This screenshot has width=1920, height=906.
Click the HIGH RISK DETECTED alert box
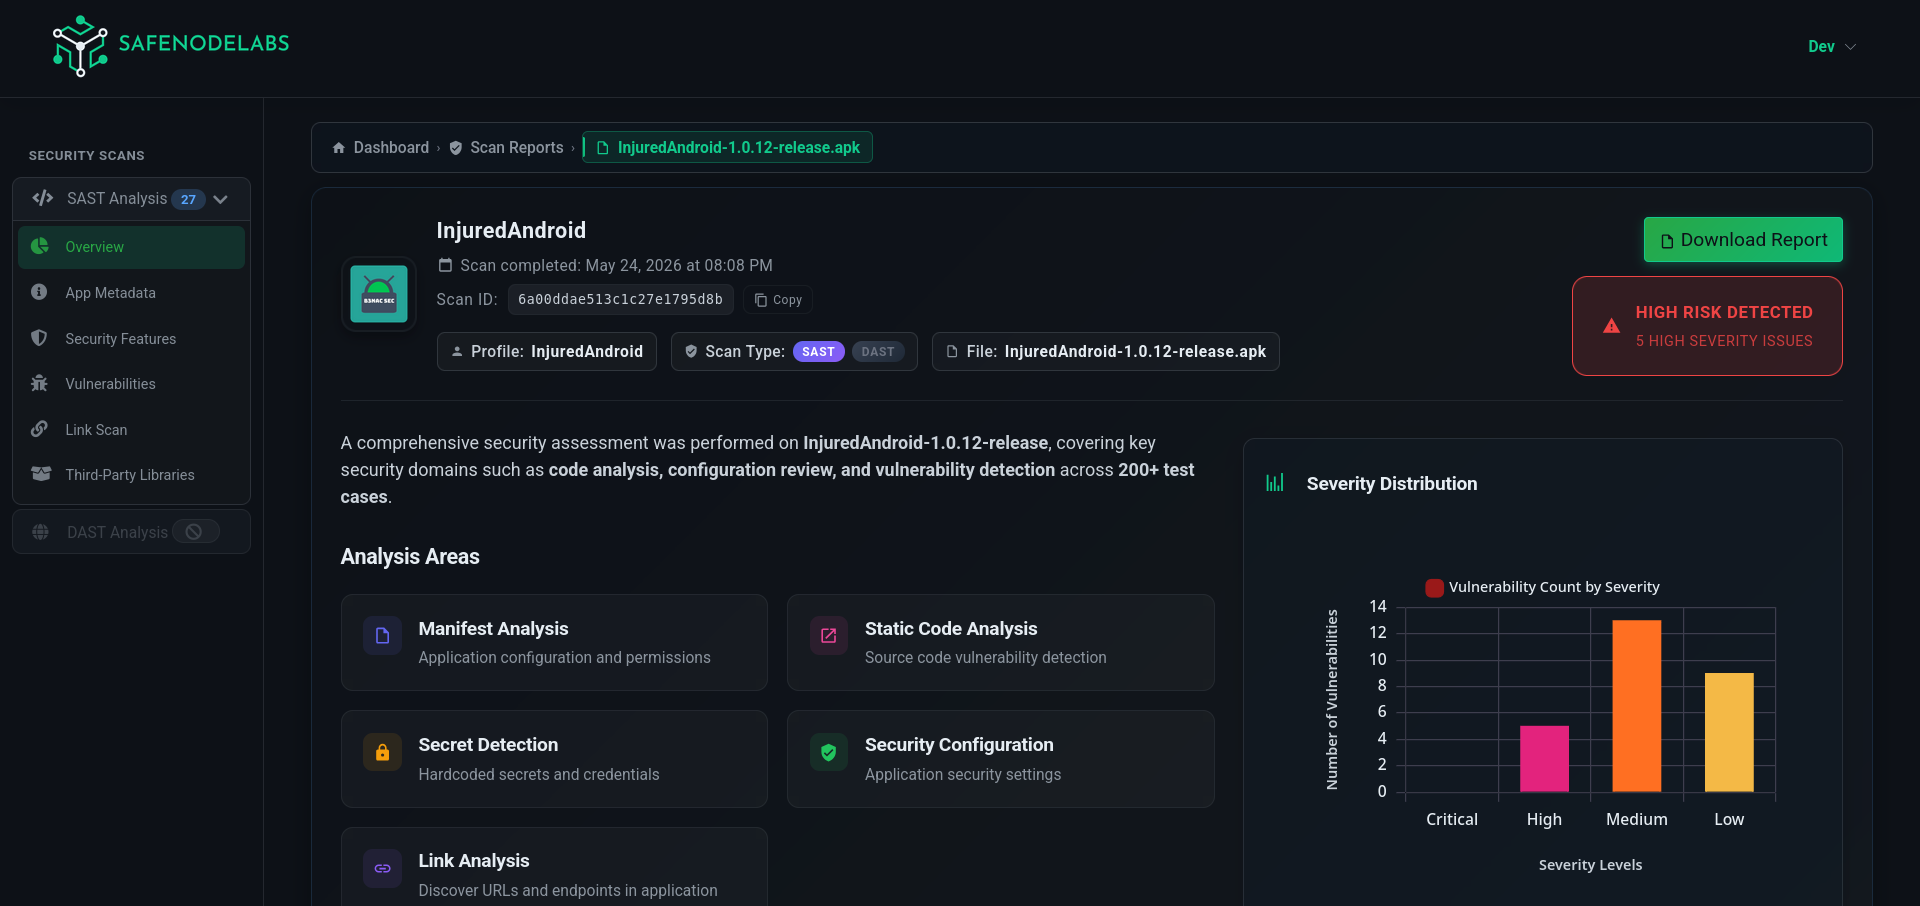(x=1707, y=326)
